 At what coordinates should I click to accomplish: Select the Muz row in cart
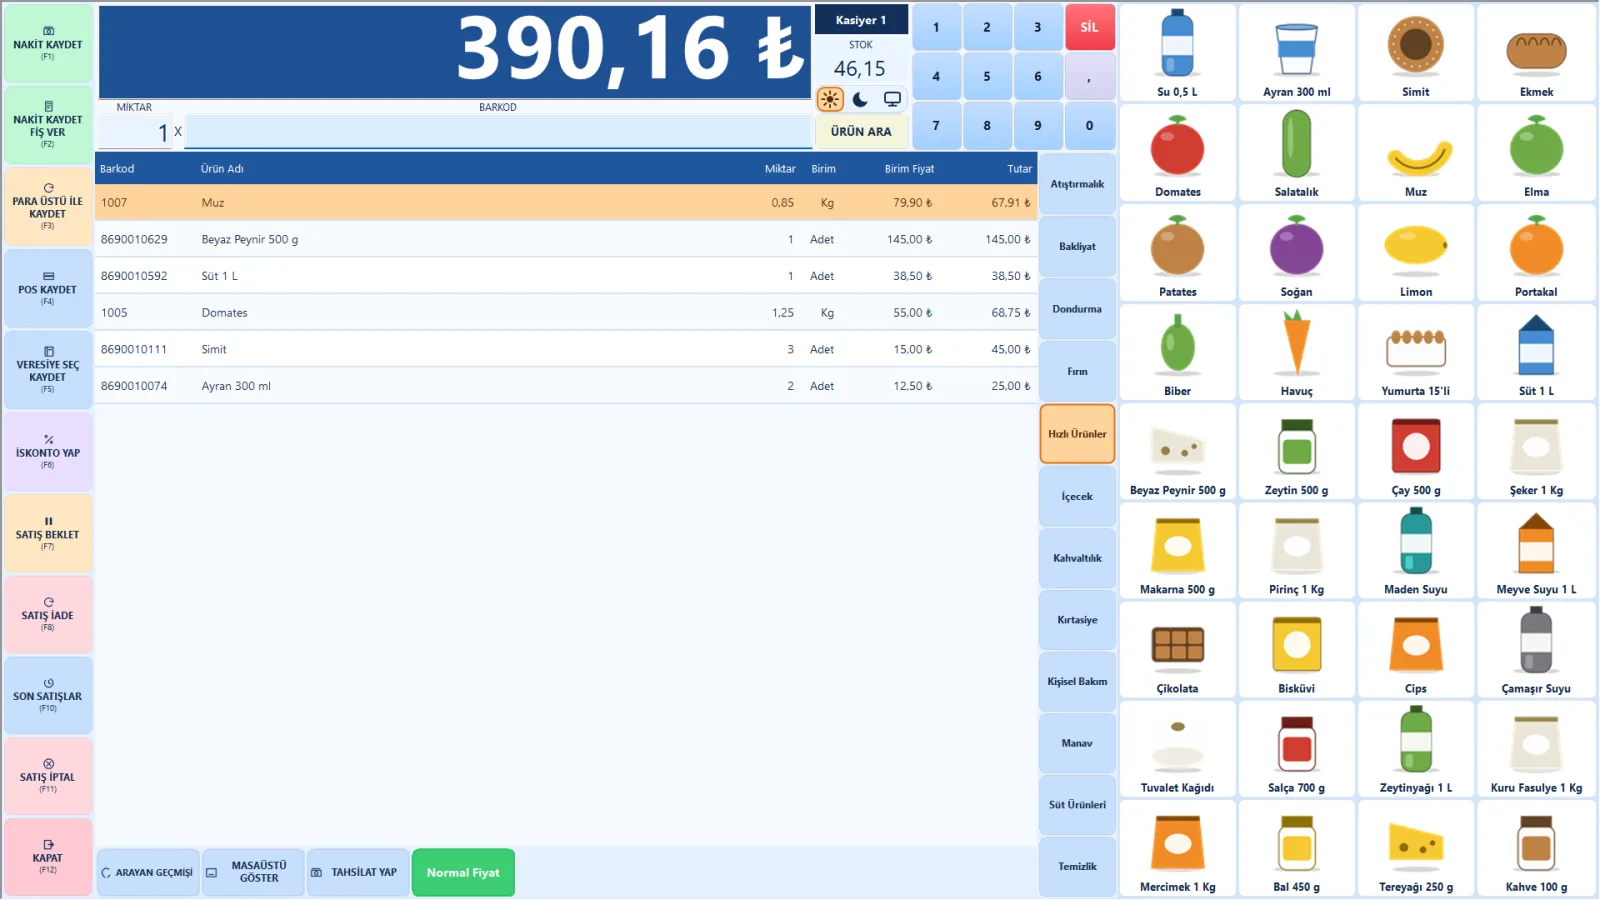click(x=566, y=202)
